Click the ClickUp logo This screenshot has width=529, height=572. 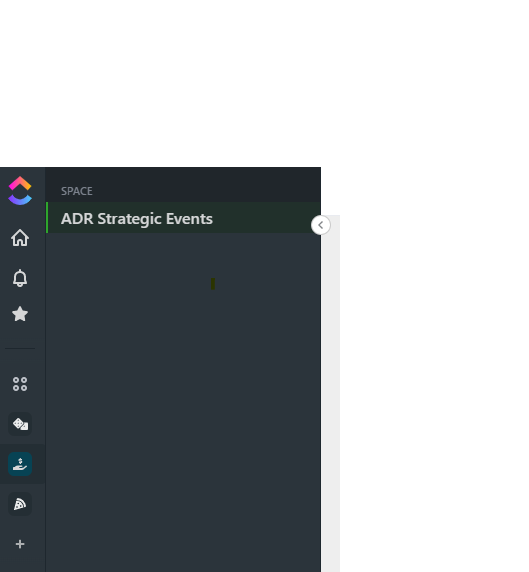[20, 191]
